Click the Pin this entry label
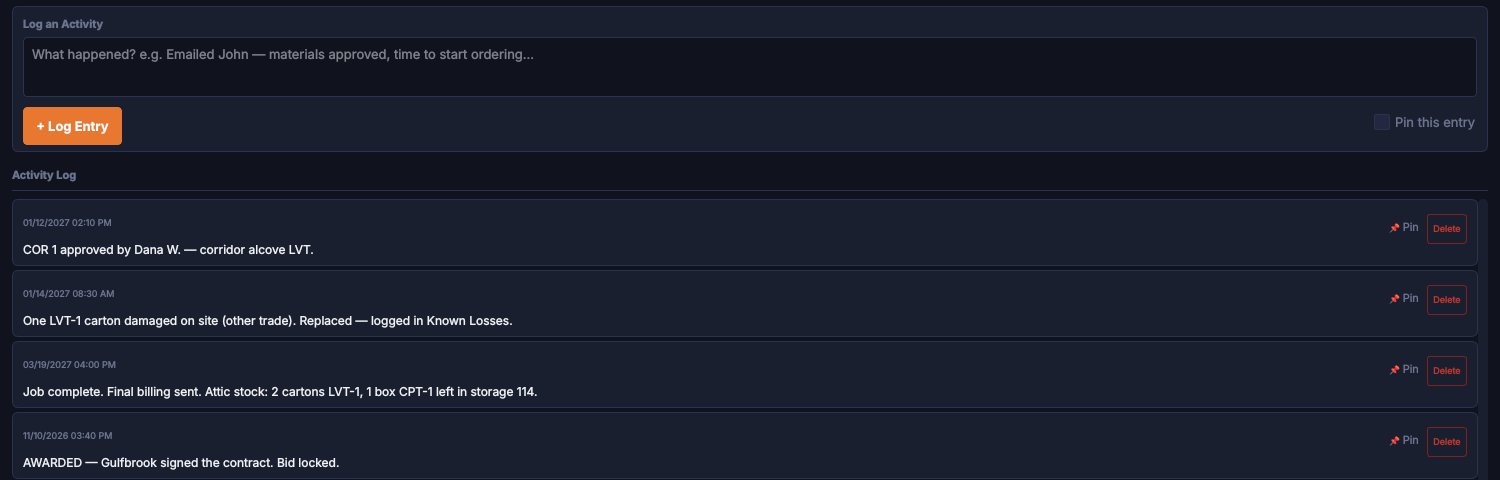This screenshot has height=480, width=1500. (1434, 122)
